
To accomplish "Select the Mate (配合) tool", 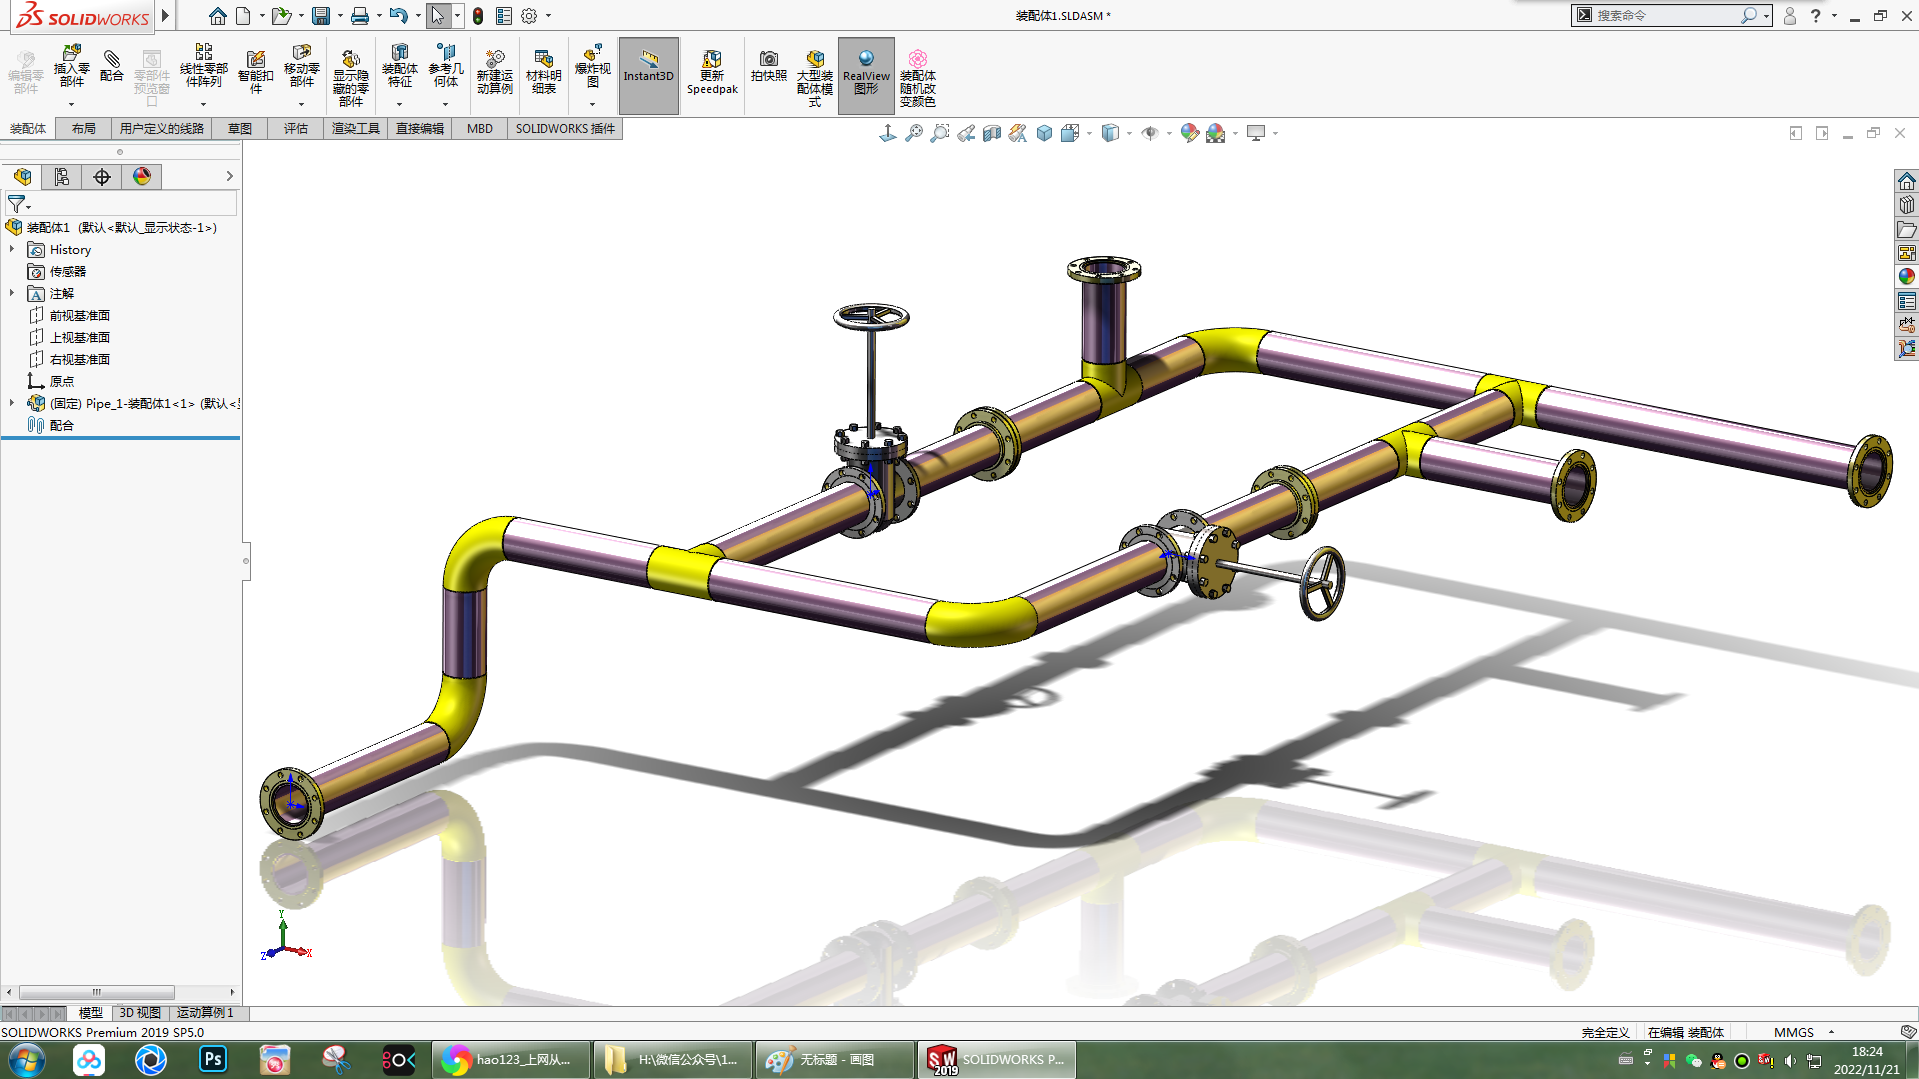I will 112,66.
